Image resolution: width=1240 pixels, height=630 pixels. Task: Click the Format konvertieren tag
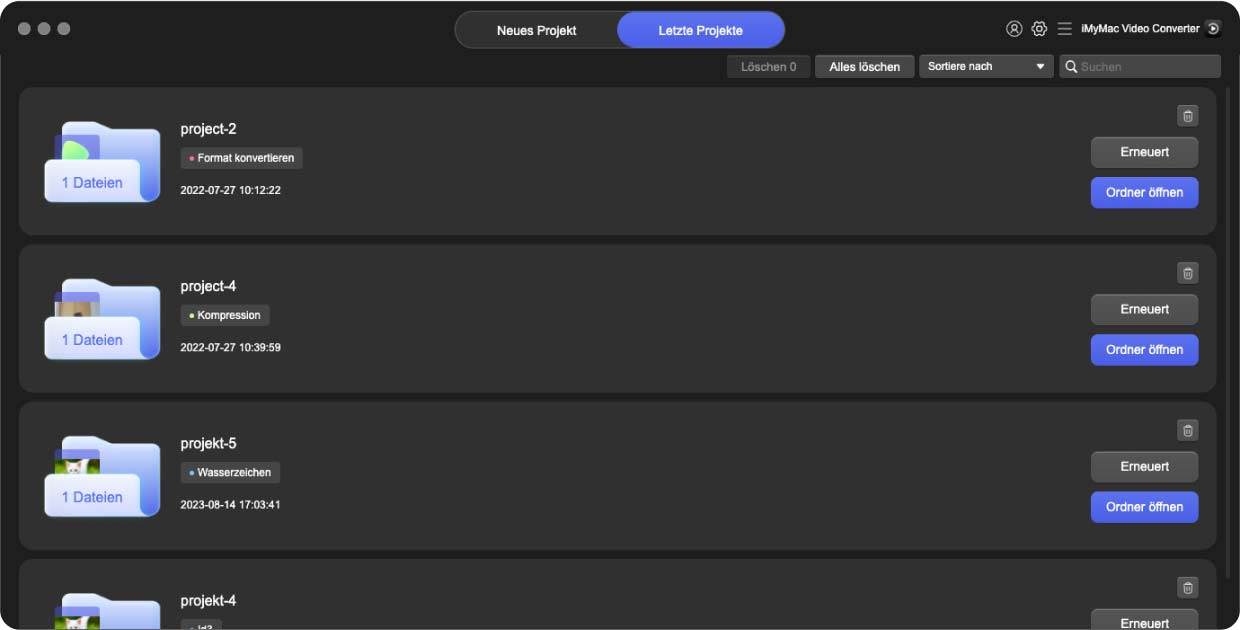(x=241, y=158)
